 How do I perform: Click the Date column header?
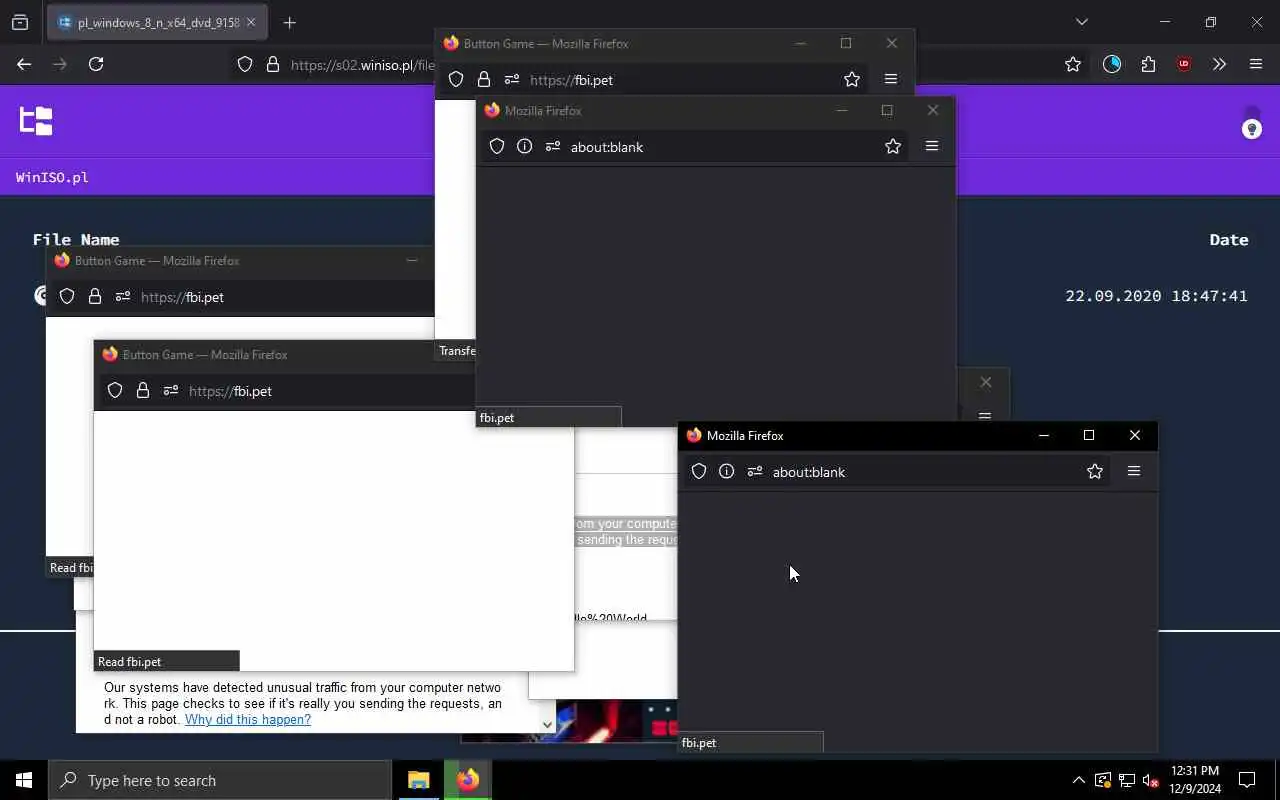pos(1229,239)
